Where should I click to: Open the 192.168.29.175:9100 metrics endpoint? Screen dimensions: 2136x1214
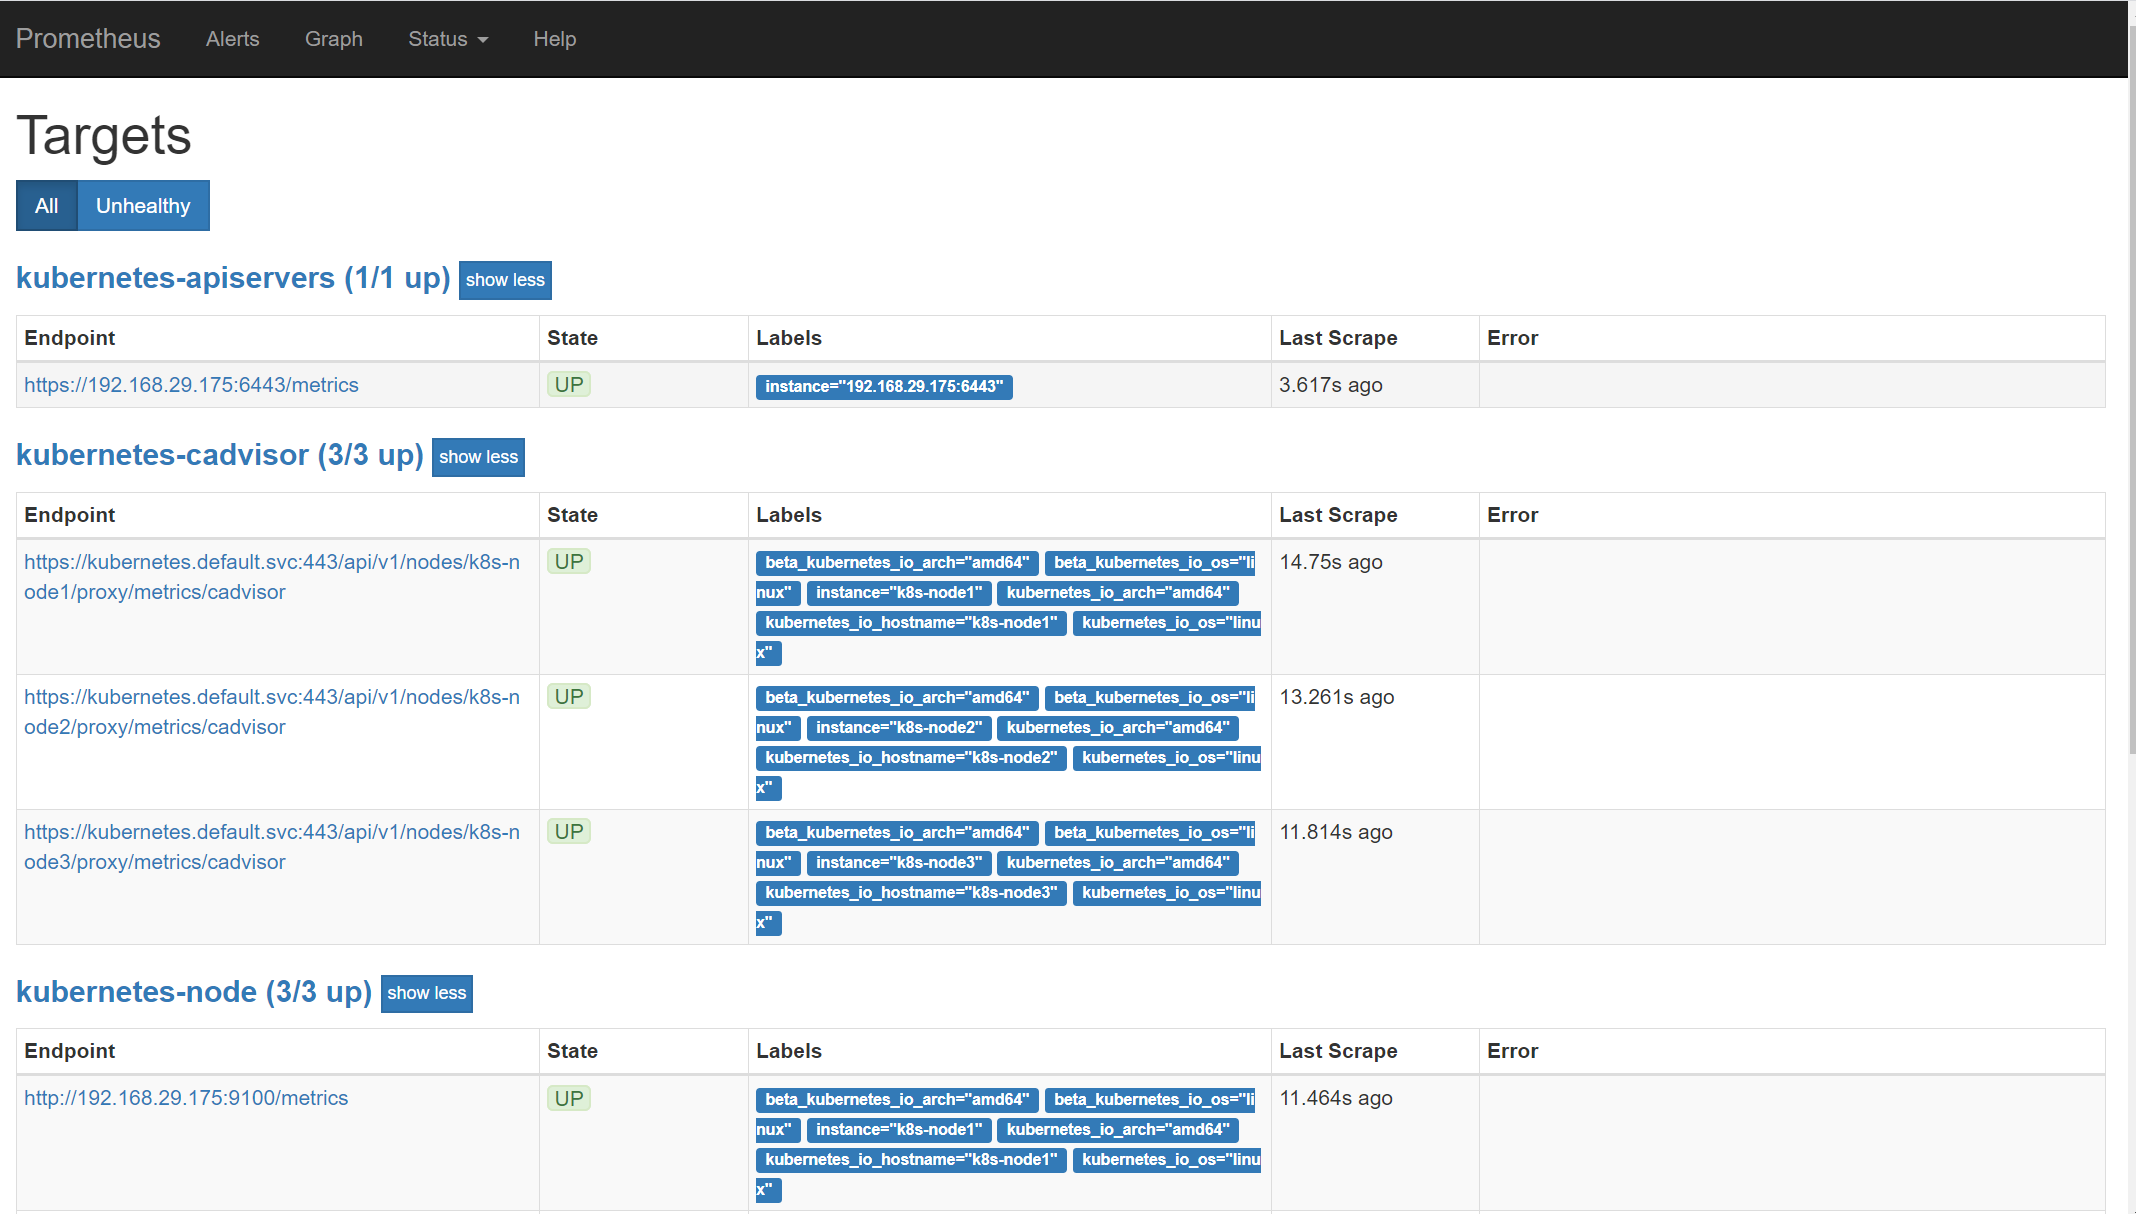point(186,1098)
